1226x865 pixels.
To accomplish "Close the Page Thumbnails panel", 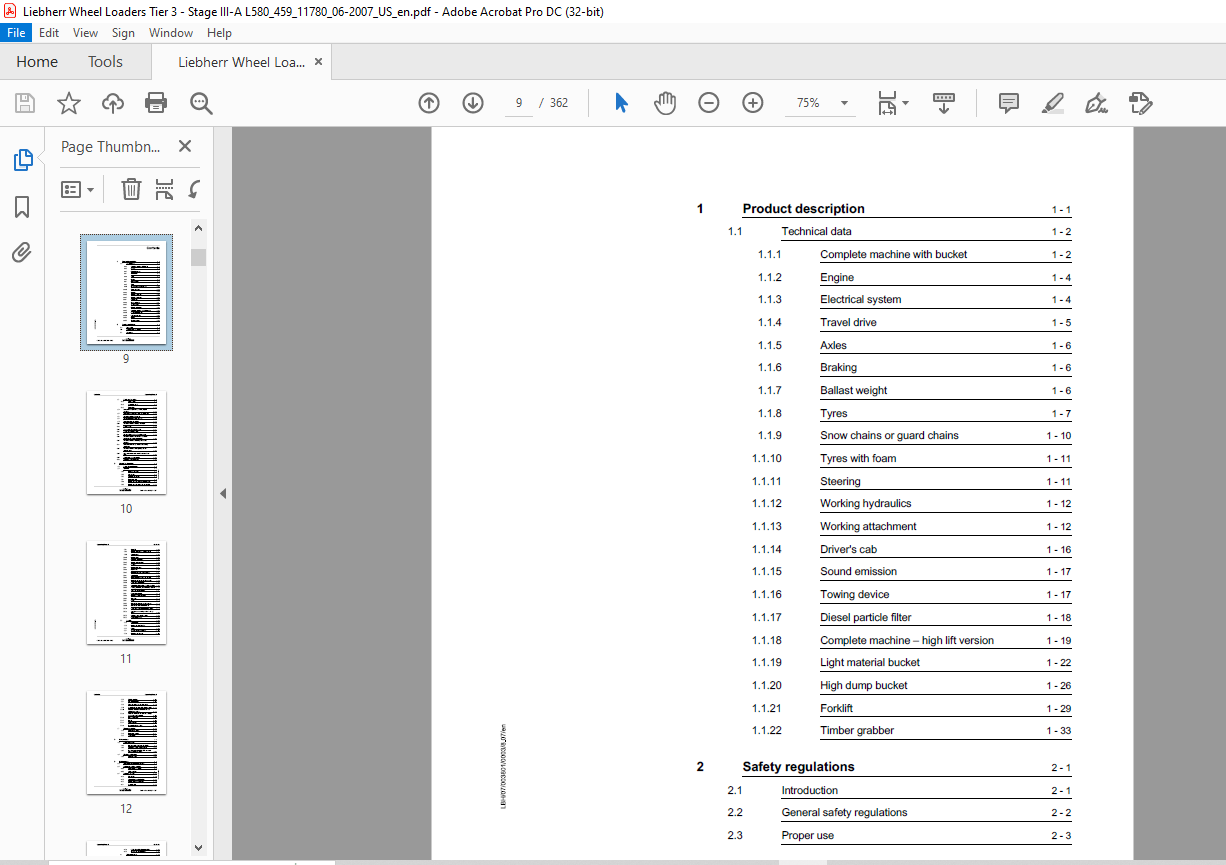I will (x=185, y=146).
